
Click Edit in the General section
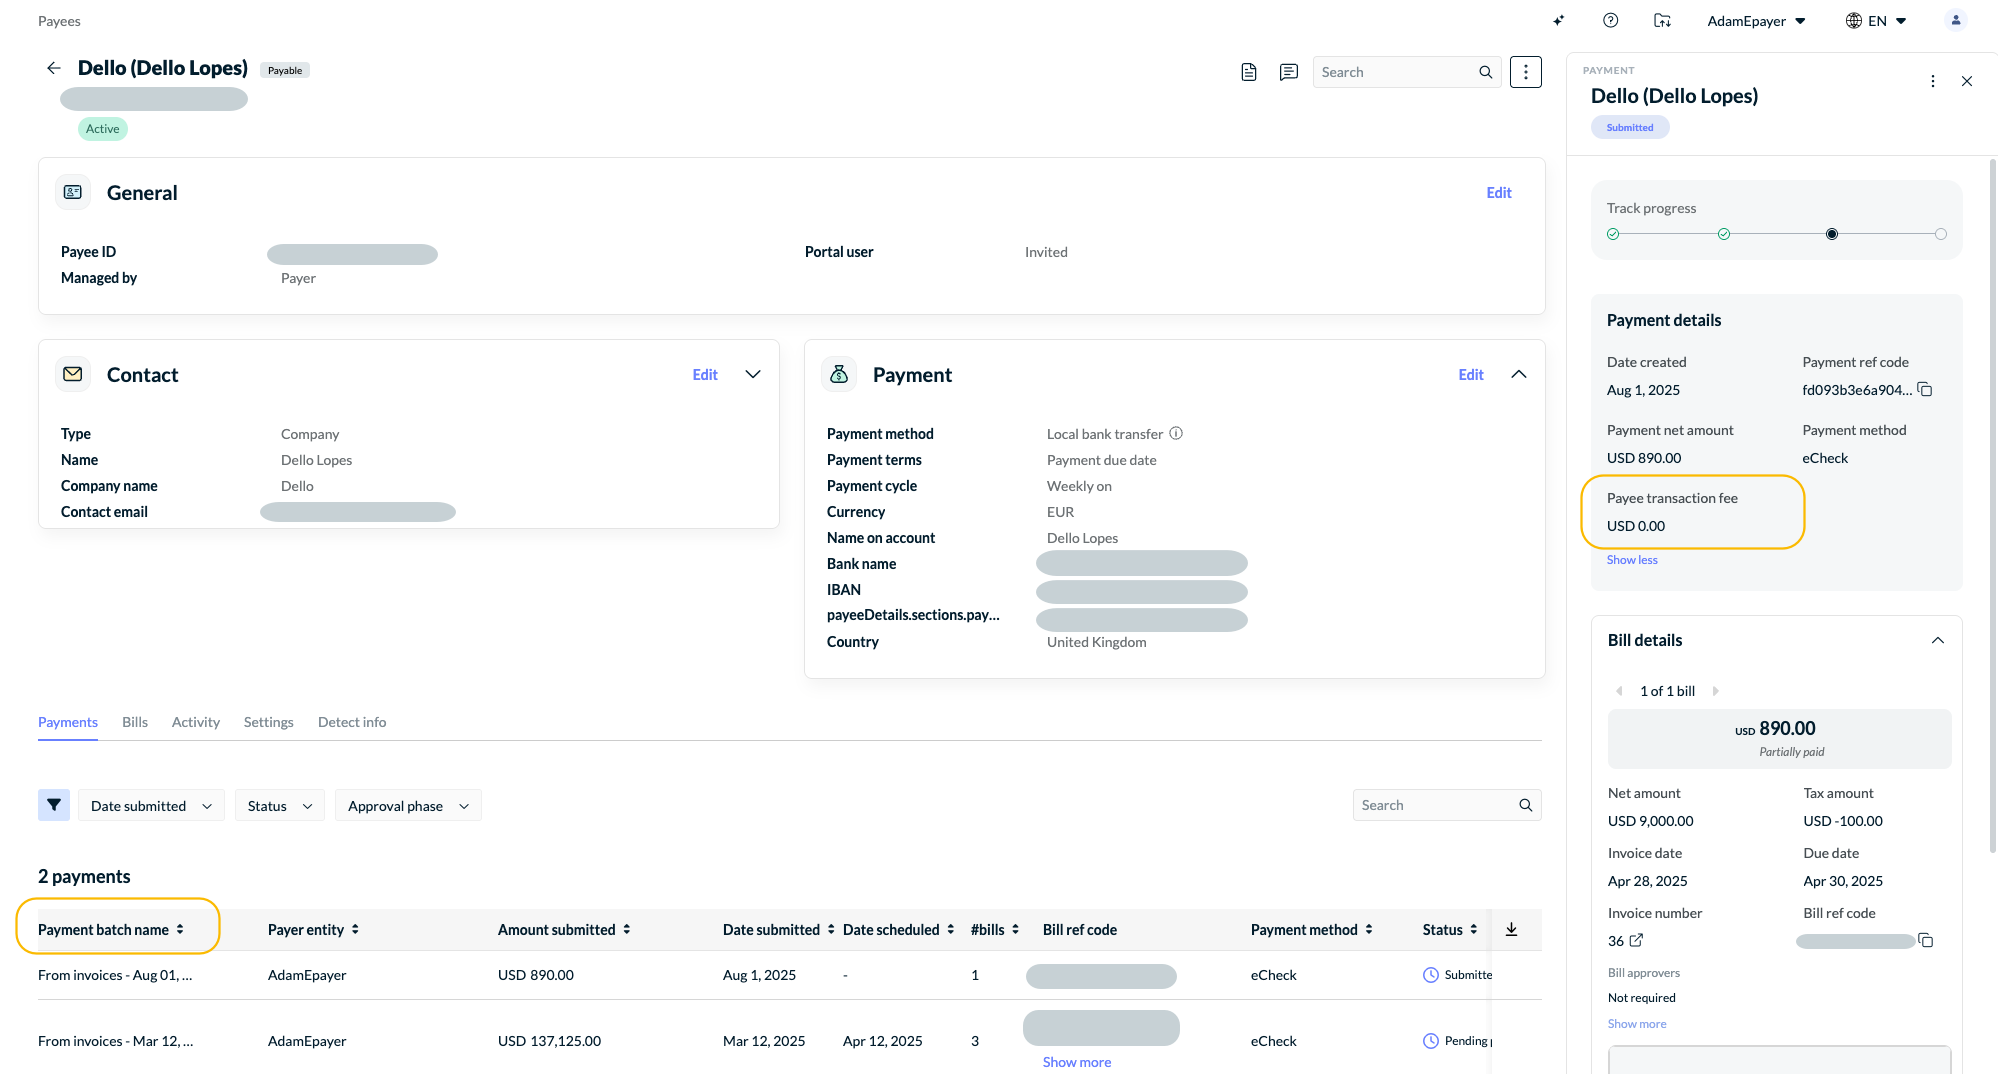click(1499, 193)
